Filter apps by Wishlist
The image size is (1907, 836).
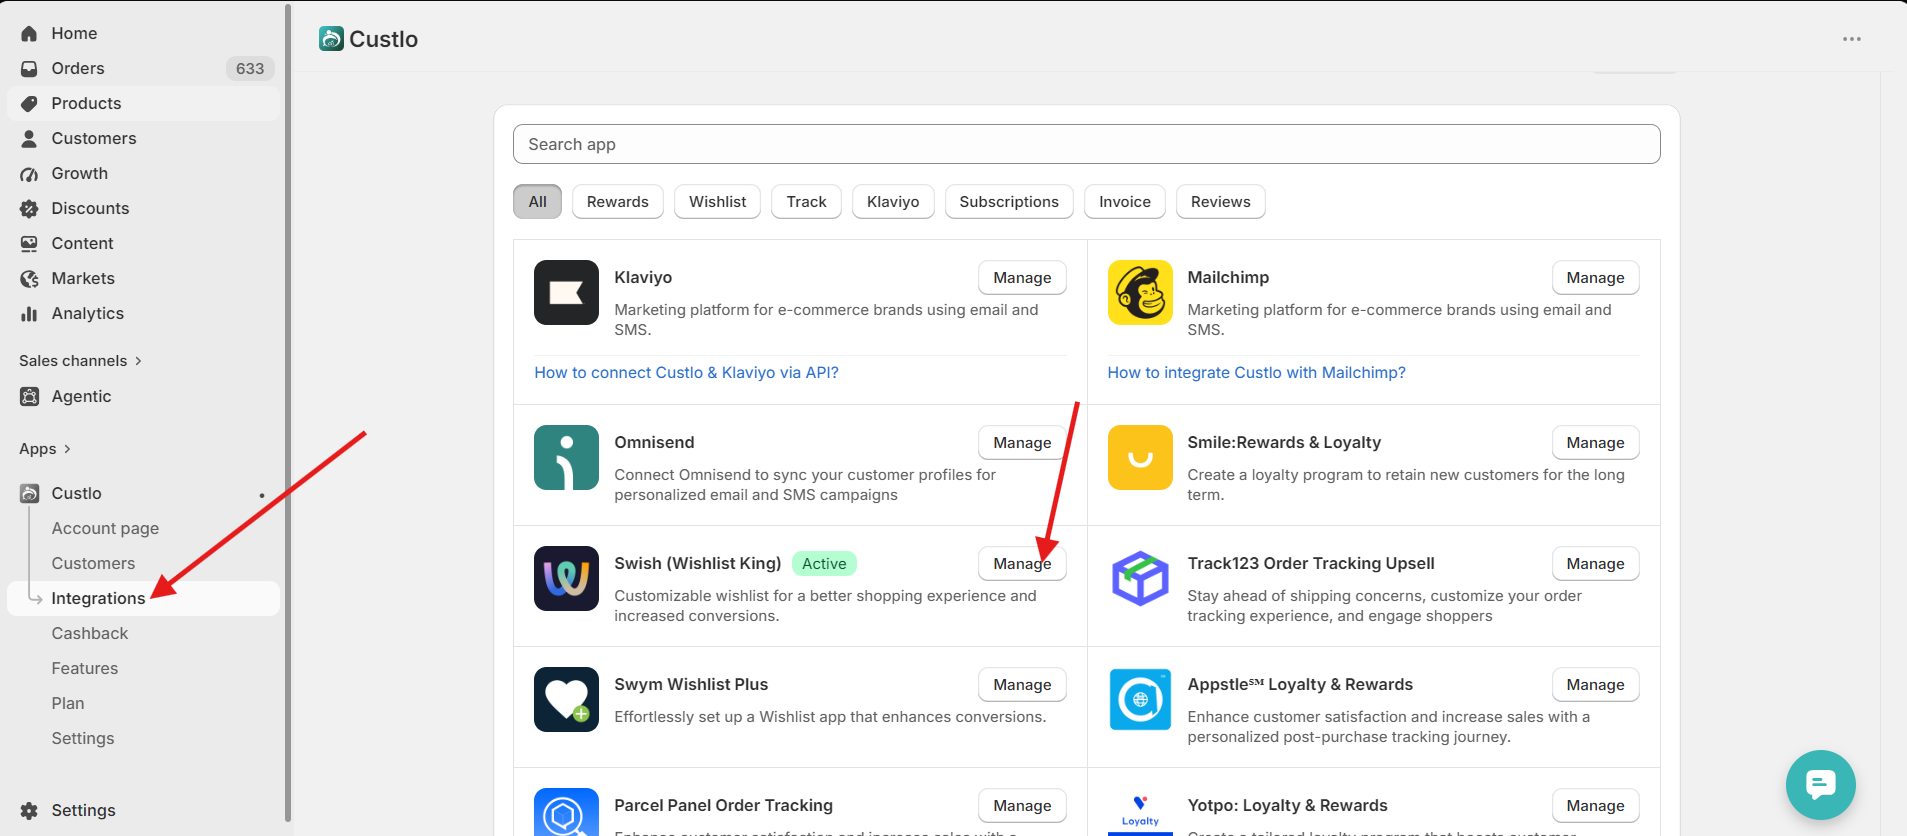point(717,202)
